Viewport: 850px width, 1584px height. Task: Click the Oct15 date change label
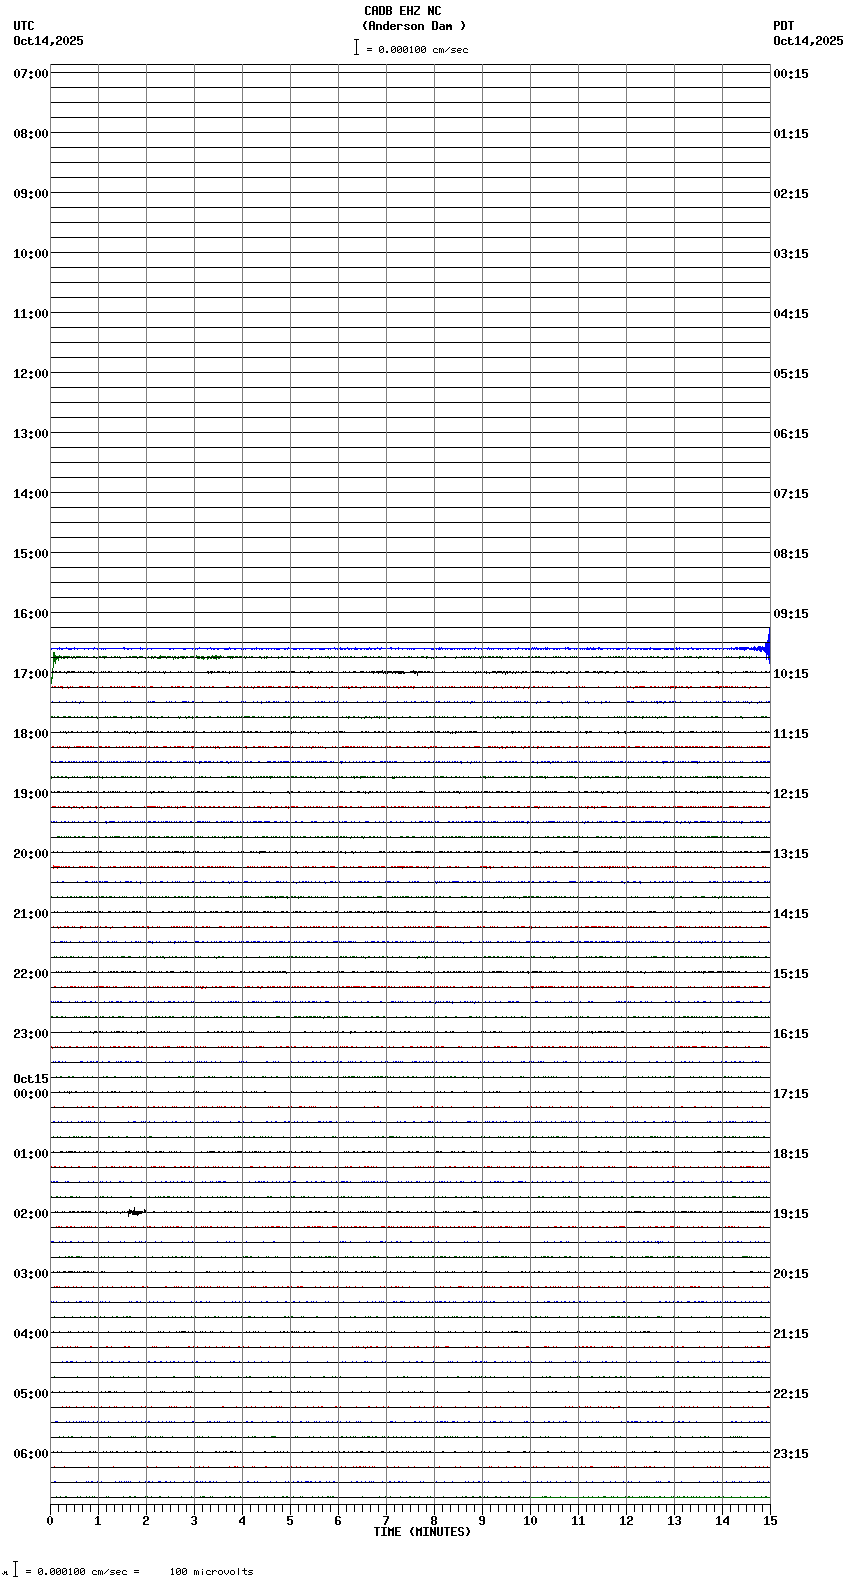[31, 1079]
